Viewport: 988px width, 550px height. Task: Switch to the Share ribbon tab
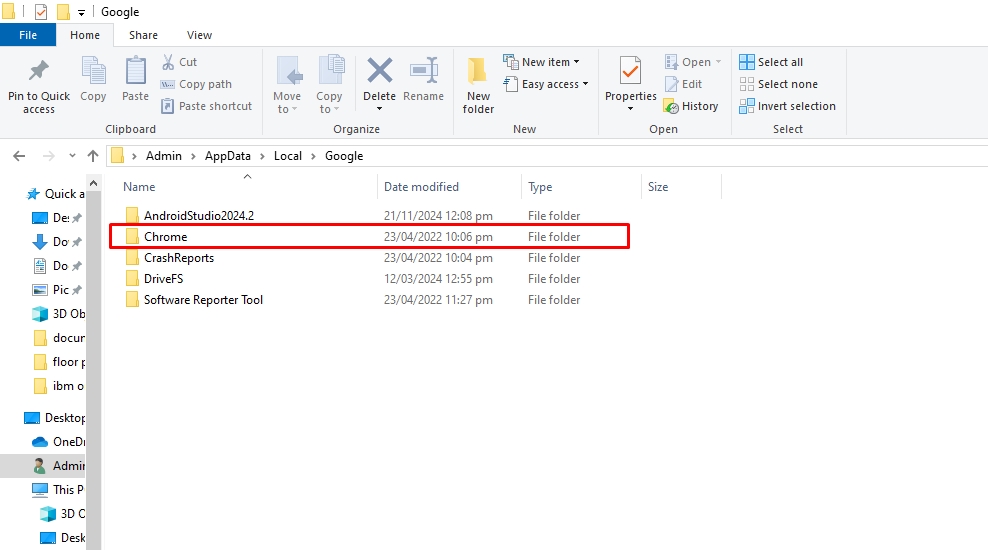coord(143,35)
